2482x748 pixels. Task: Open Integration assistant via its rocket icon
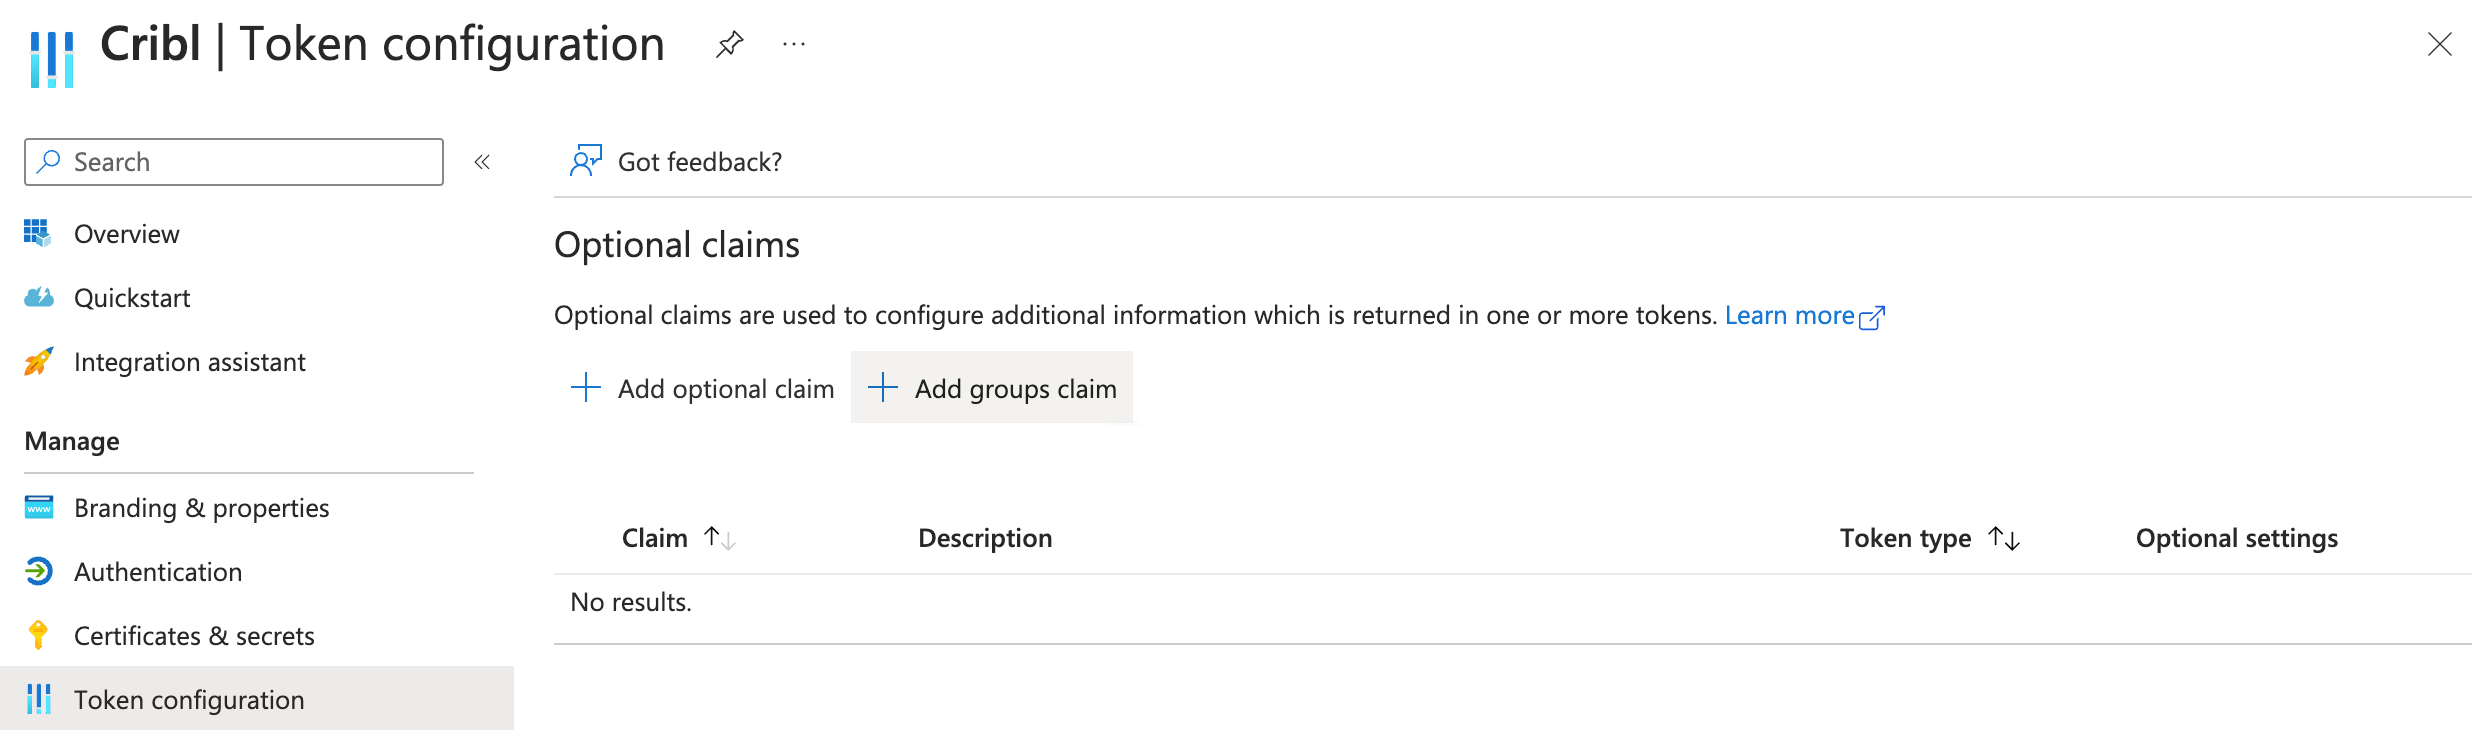(40, 362)
